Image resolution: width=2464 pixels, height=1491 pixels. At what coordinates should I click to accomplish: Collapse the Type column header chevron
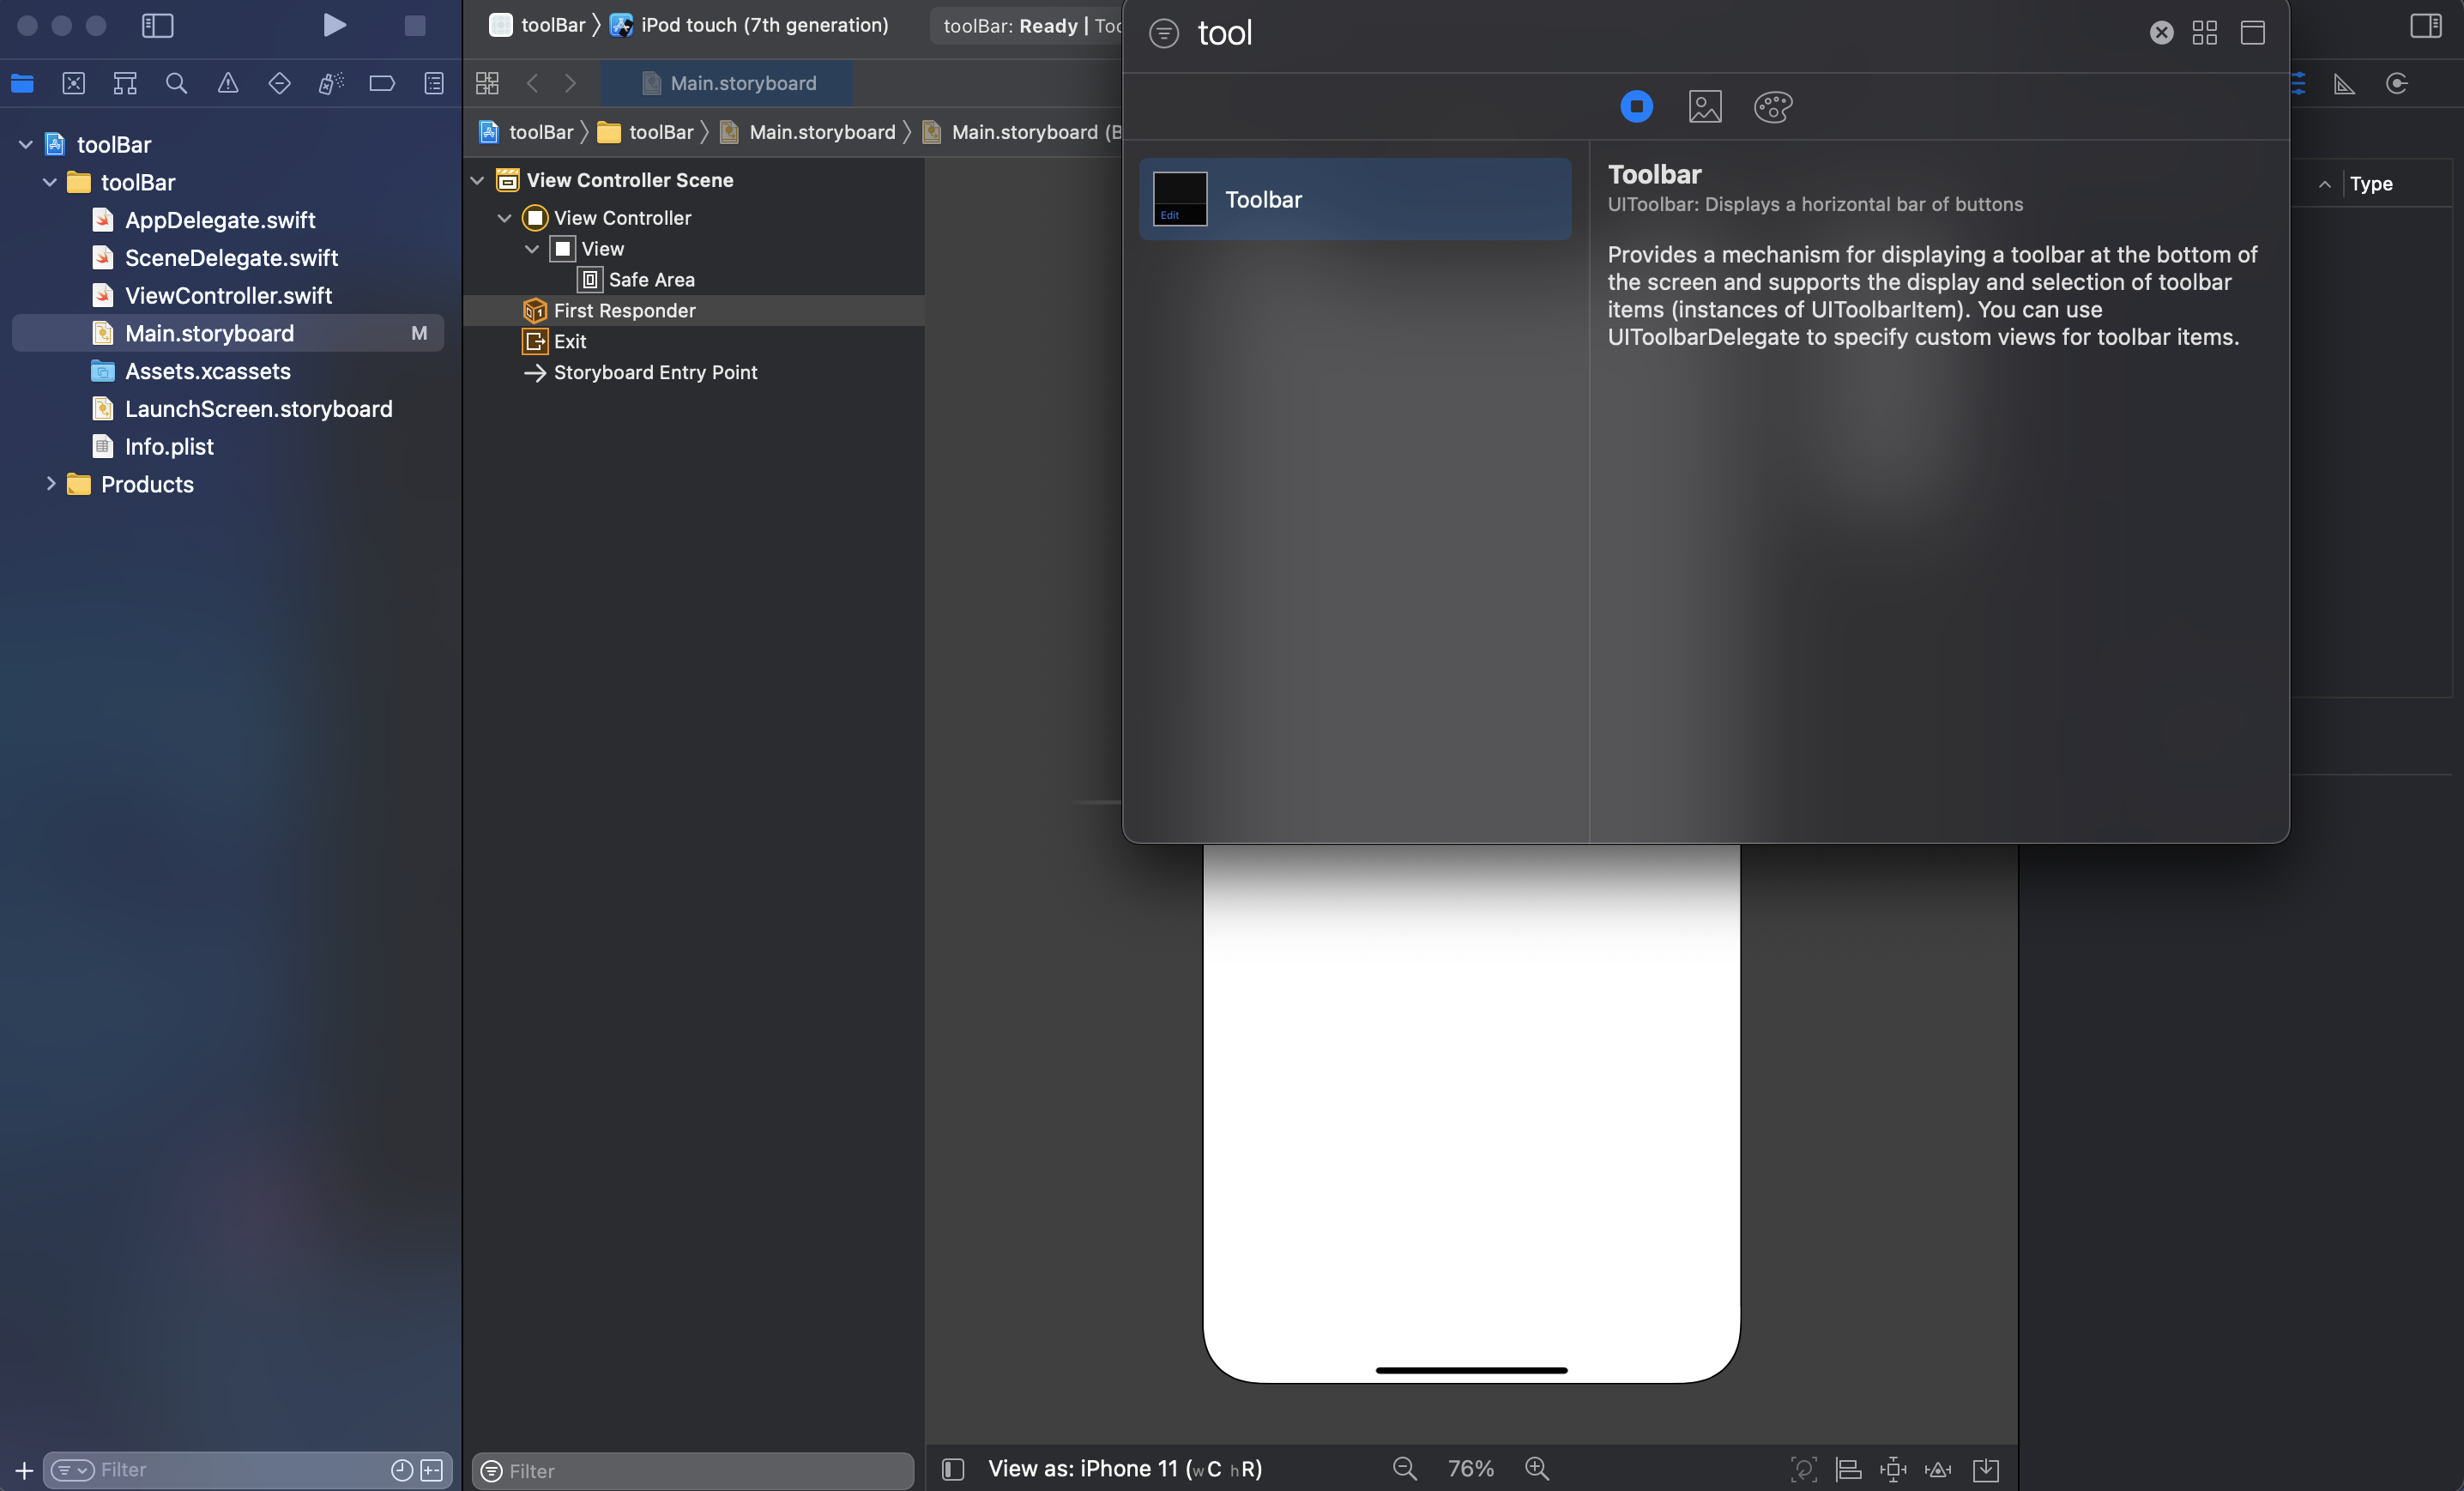point(2324,183)
